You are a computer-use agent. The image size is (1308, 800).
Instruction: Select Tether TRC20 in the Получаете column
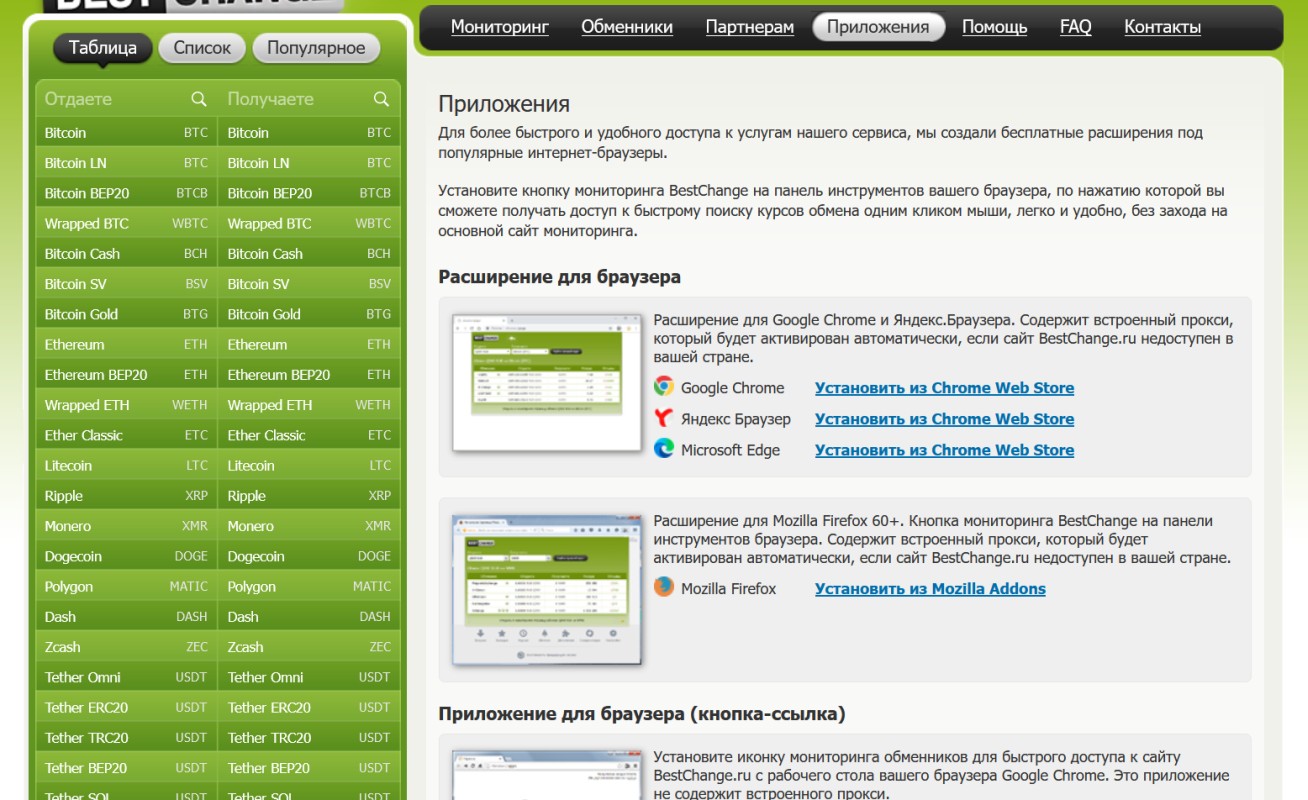tap(309, 737)
